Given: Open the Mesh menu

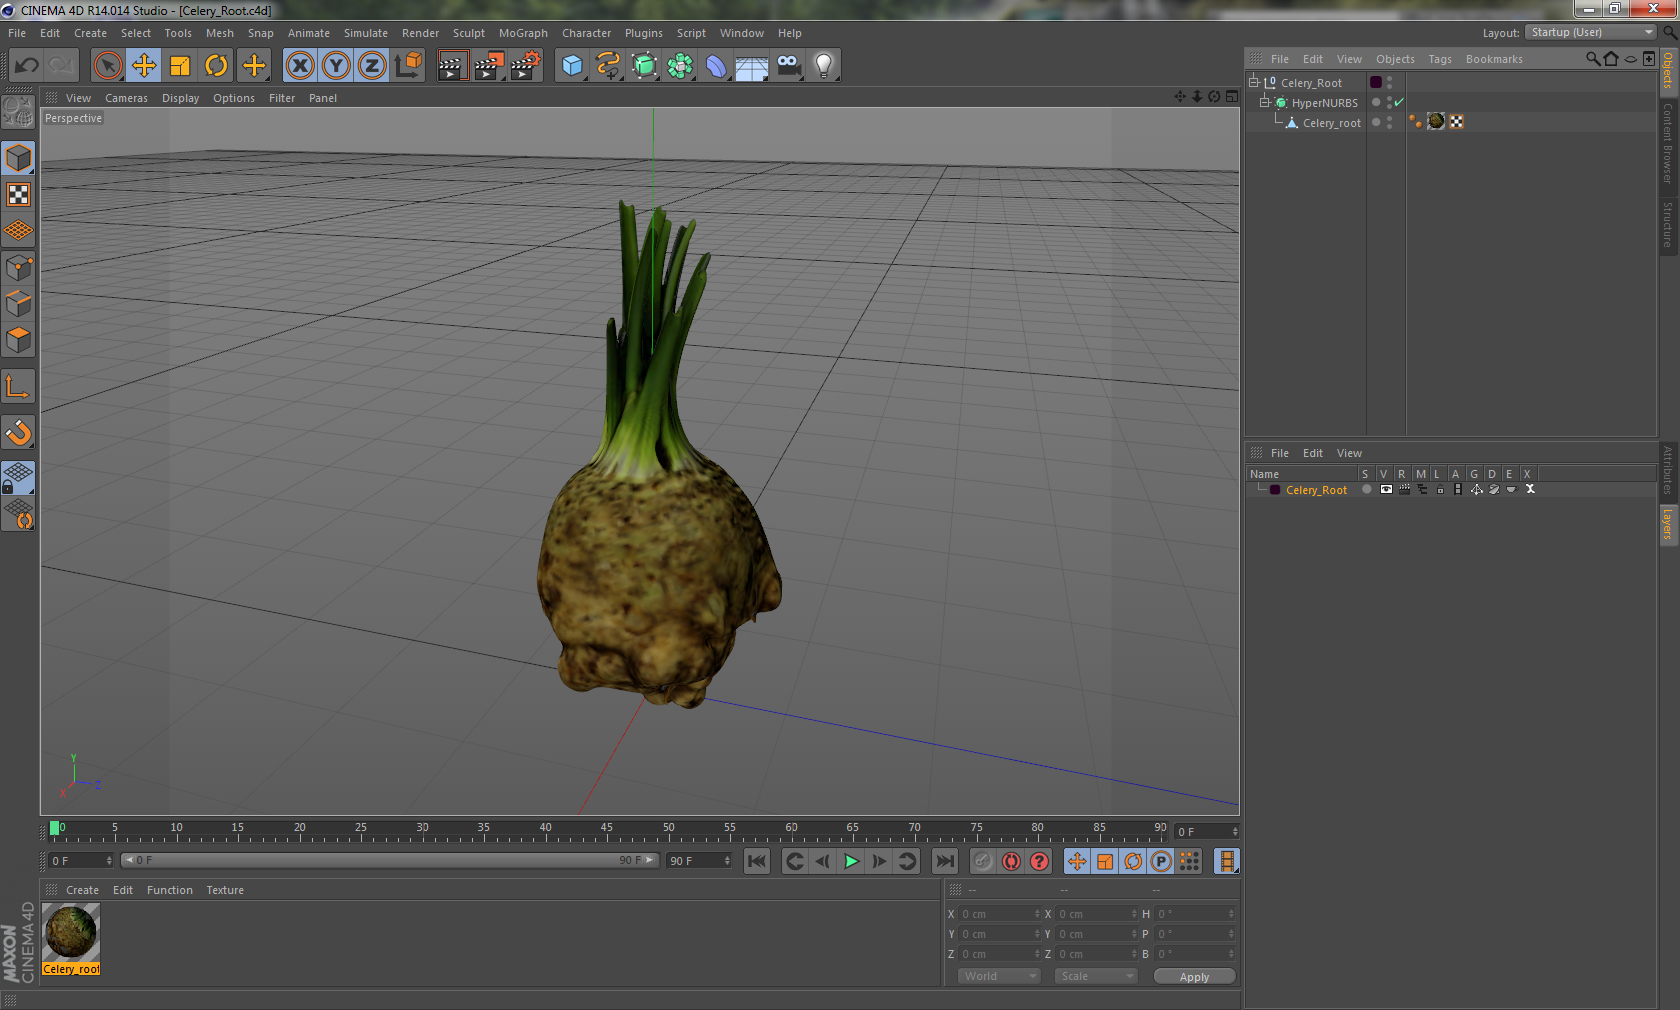Looking at the screenshot, I should pyautogui.click(x=220, y=33).
